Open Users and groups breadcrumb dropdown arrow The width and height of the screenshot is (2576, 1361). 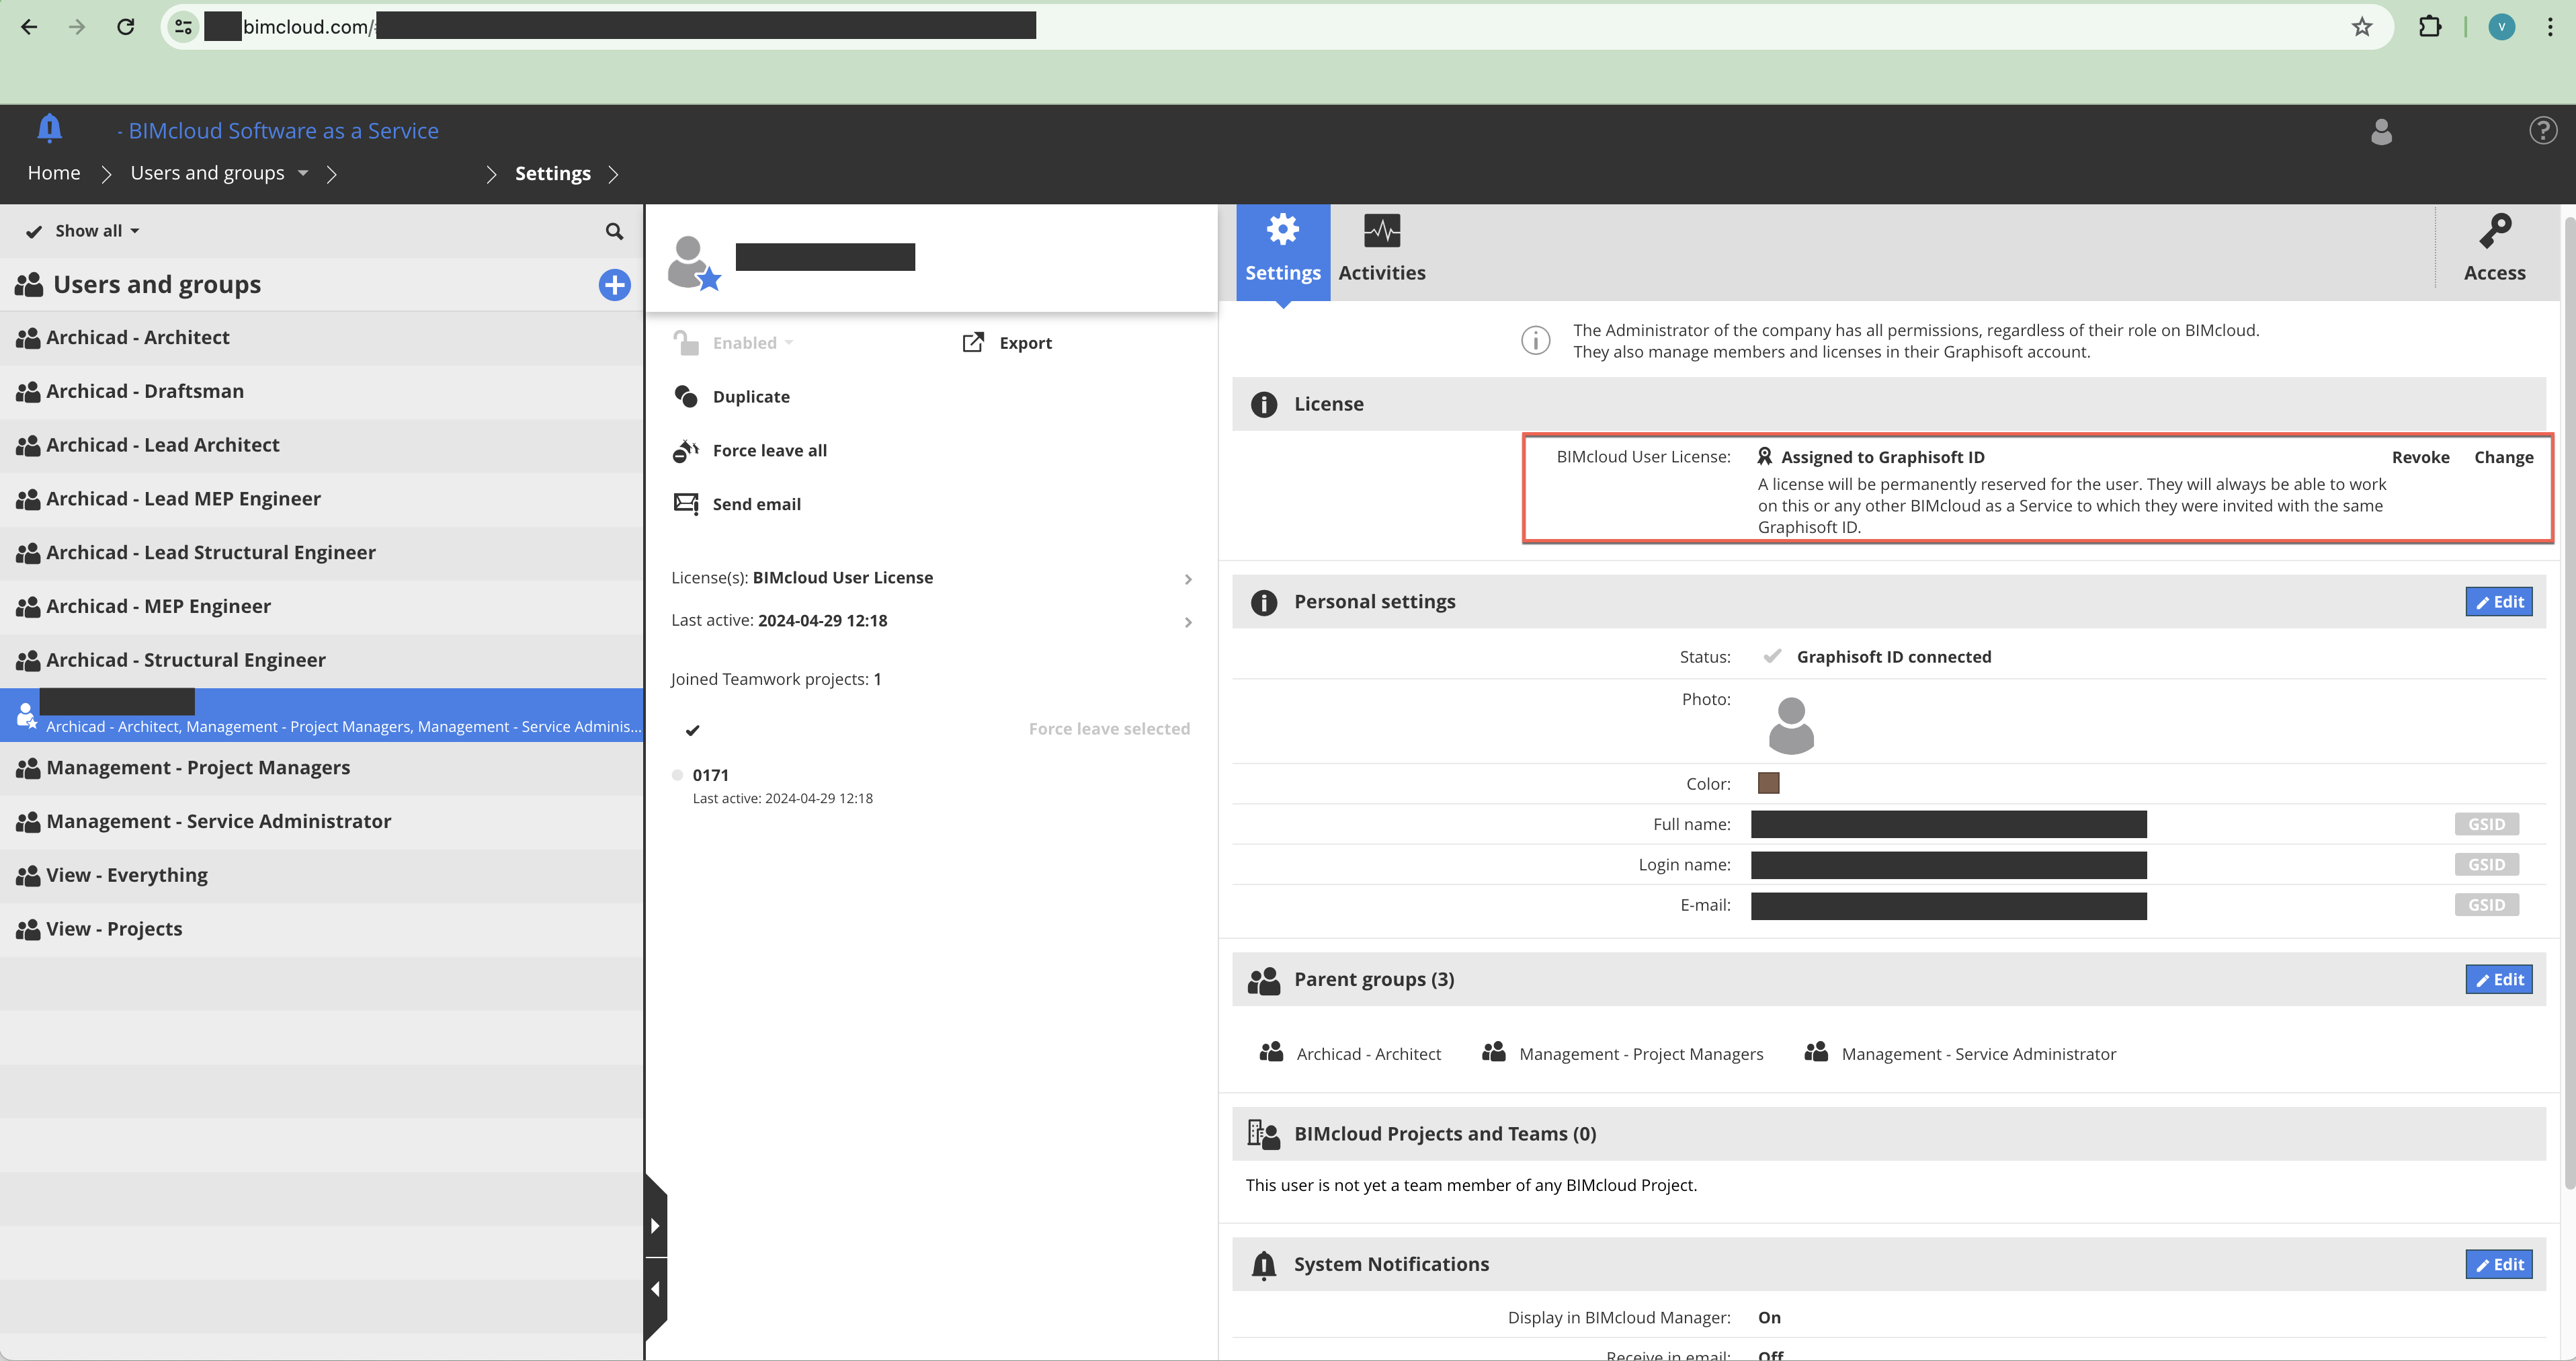coord(303,173)
